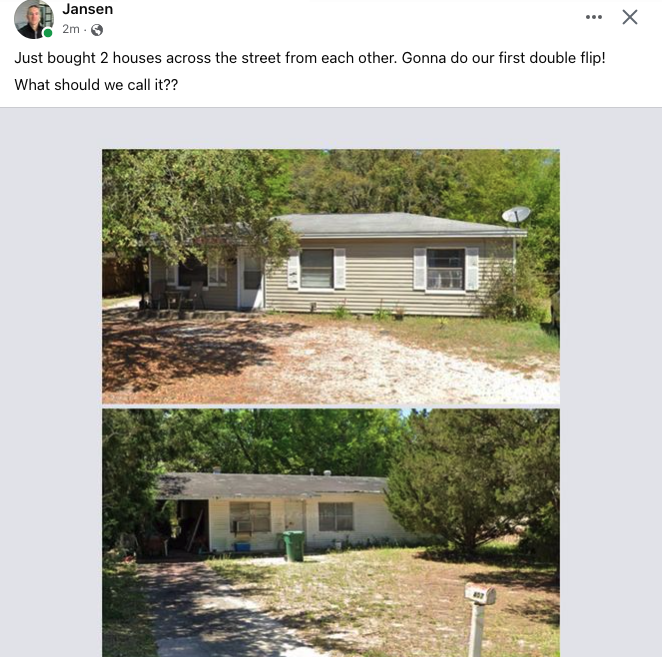Click the 'Just bought 2 houses' post text
Viewport: 662px width, 657px height.
pyautogui.click(x=310, y=58)
